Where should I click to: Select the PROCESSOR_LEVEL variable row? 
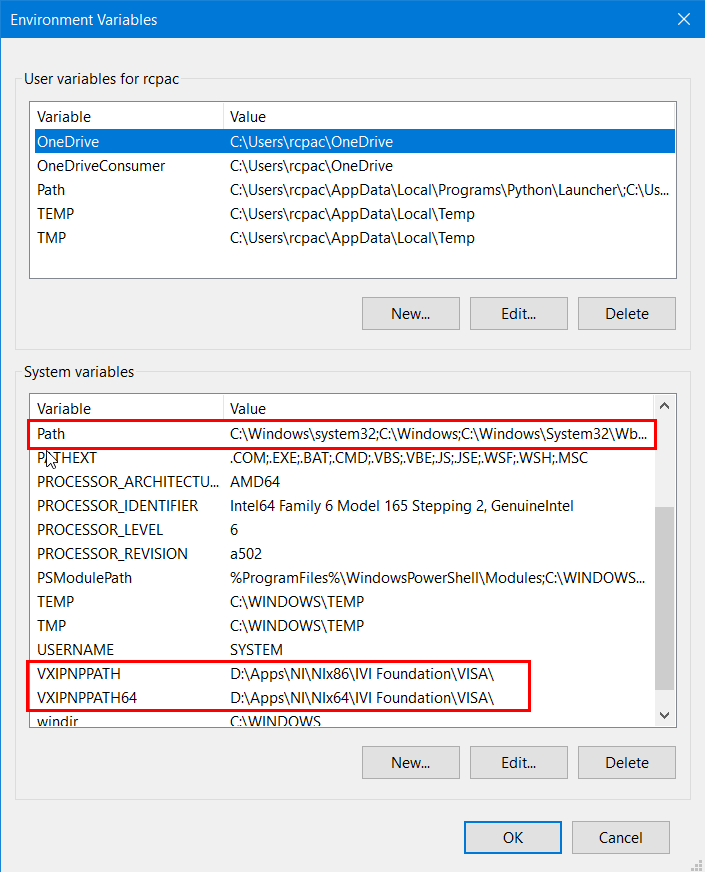[342, 529]
